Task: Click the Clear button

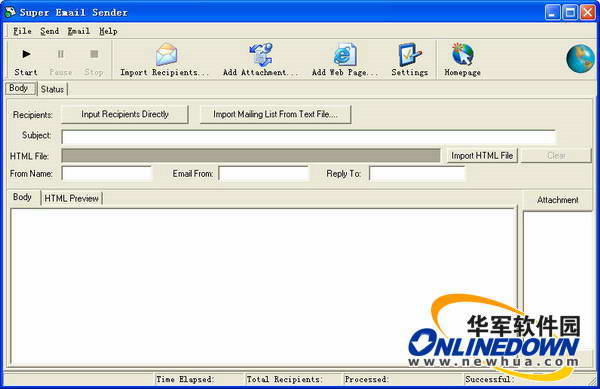Action: point(556,156)
